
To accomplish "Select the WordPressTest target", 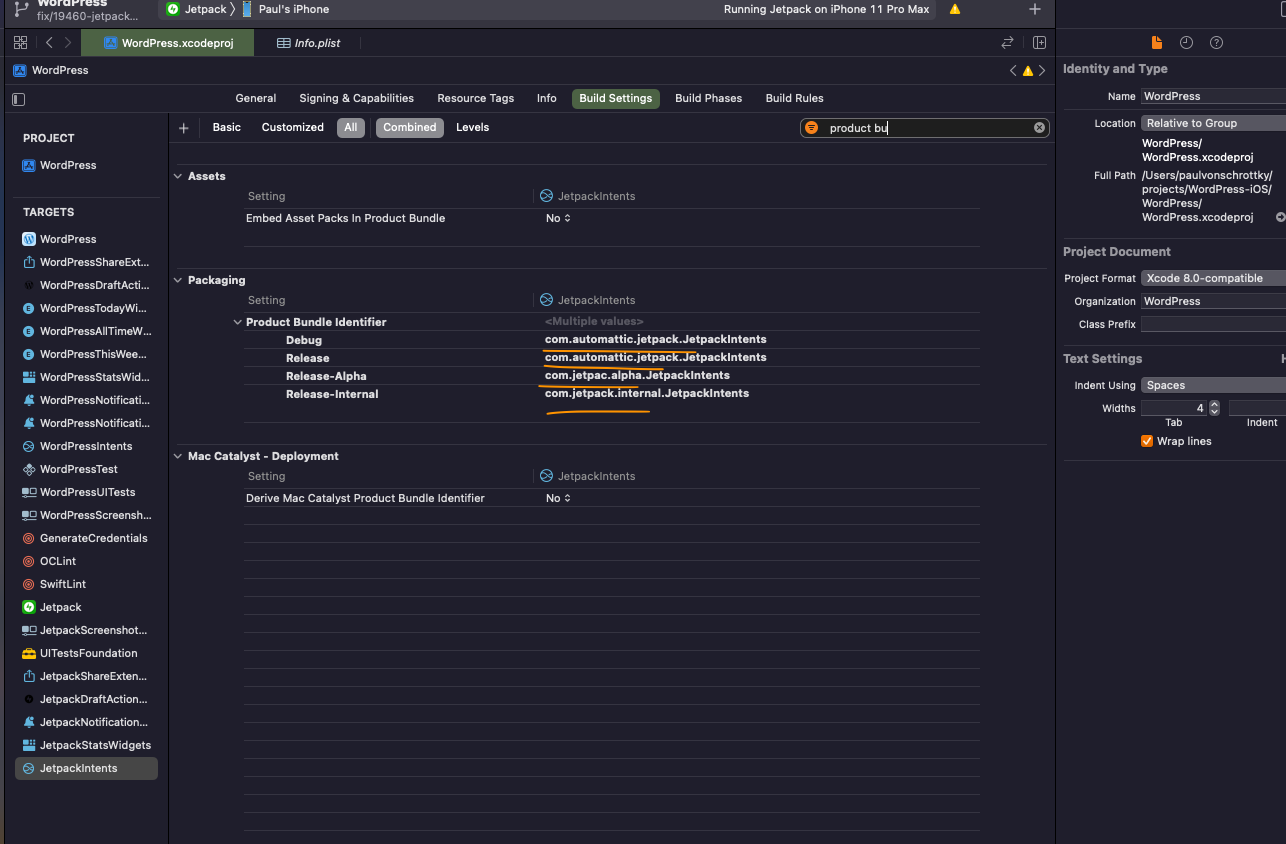I will click(x=79, y=469).
